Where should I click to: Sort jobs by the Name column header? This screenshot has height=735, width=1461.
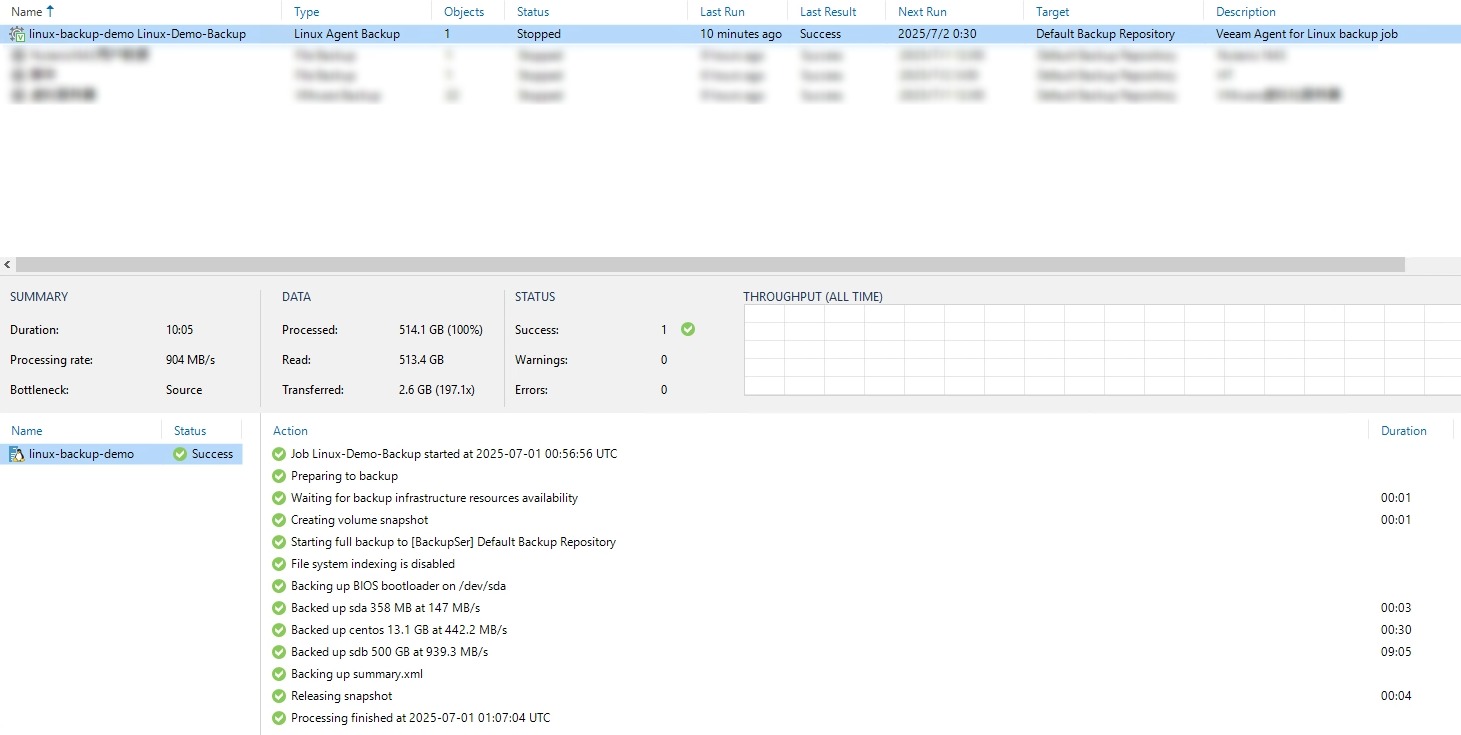point(27,12)
